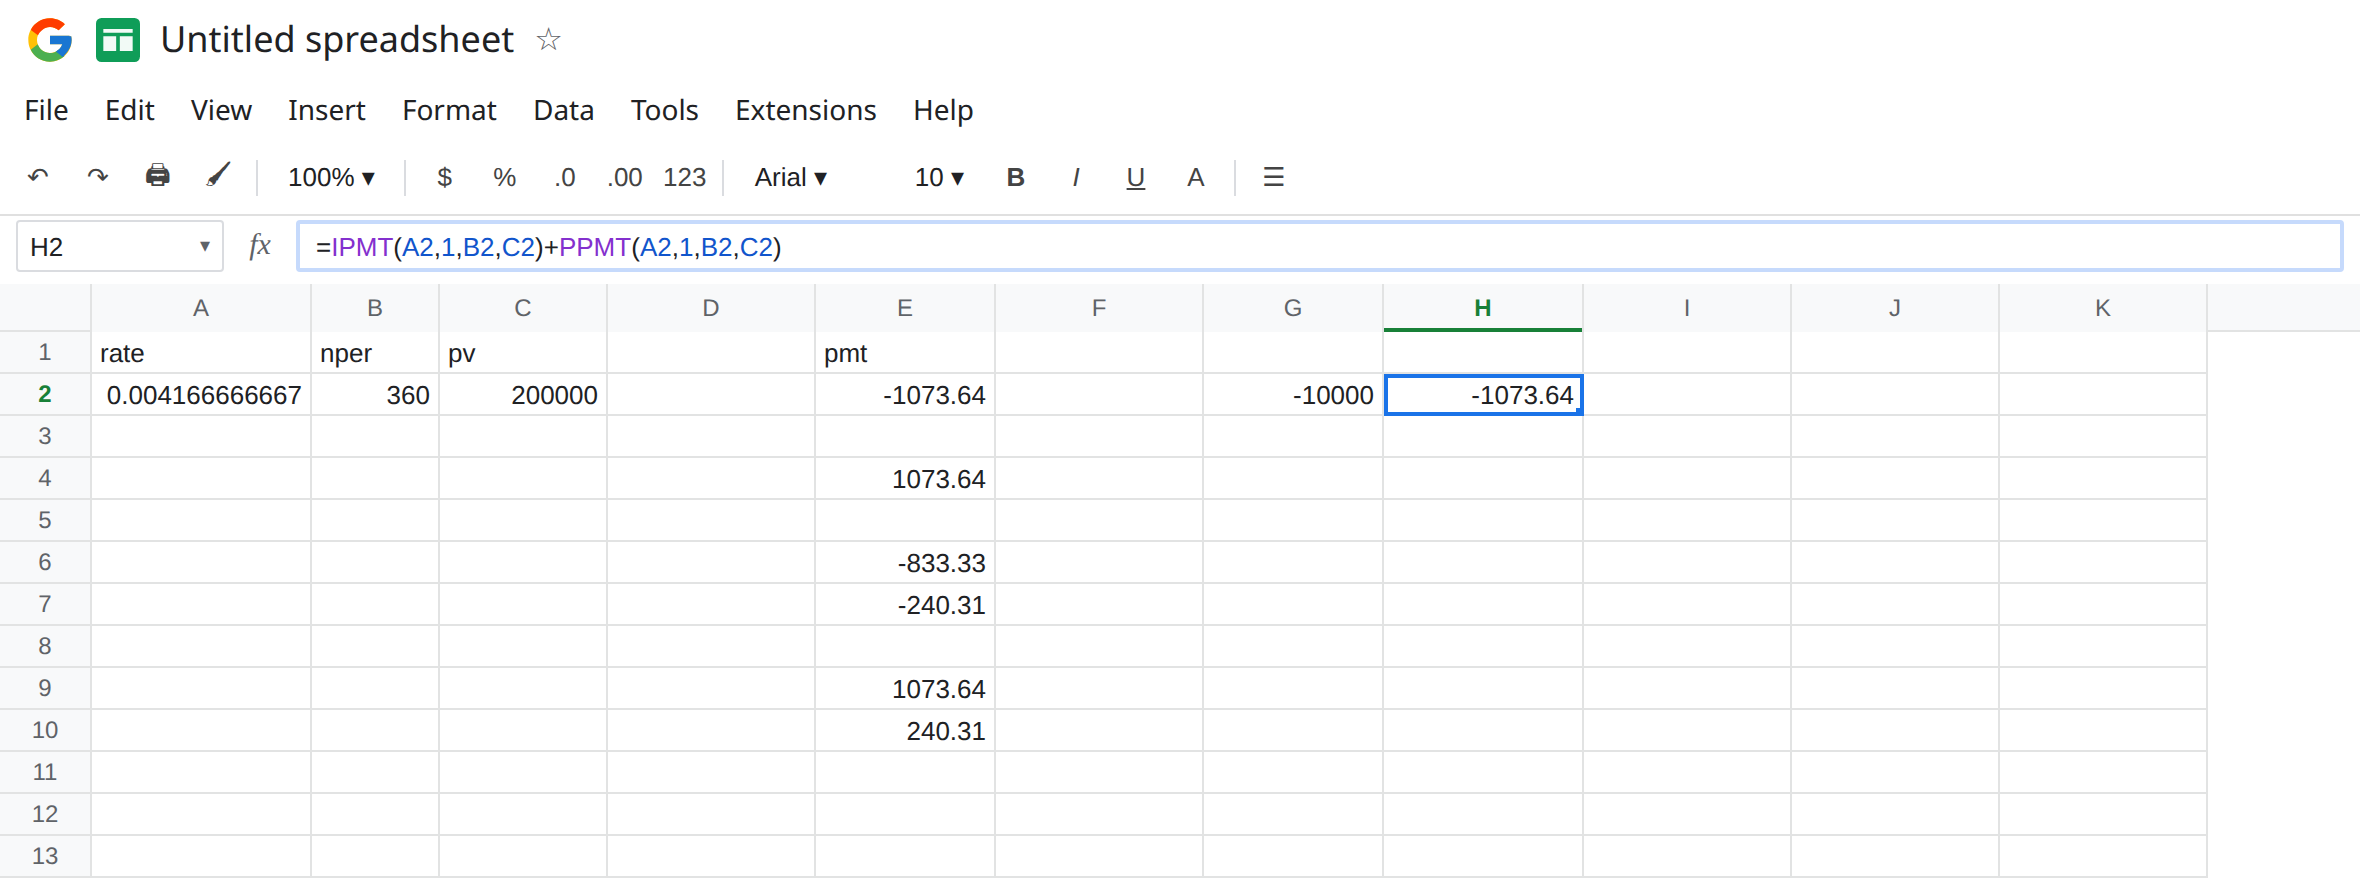Select cell with value 200000
The width and height of the screenshot is (2360, 890).
tap(523, 395)
